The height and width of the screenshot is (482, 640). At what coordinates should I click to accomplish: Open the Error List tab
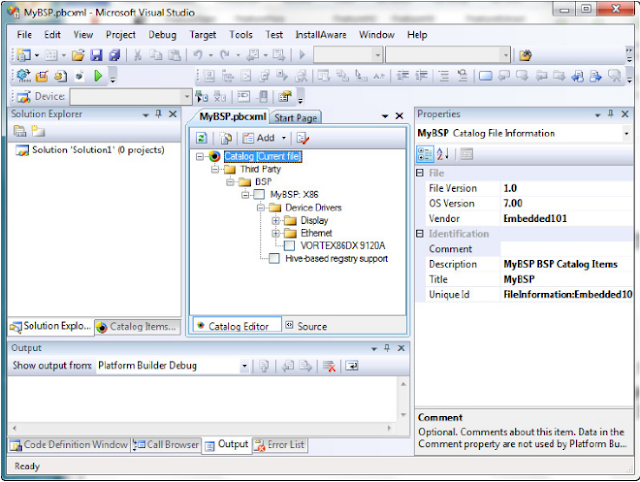280,444
